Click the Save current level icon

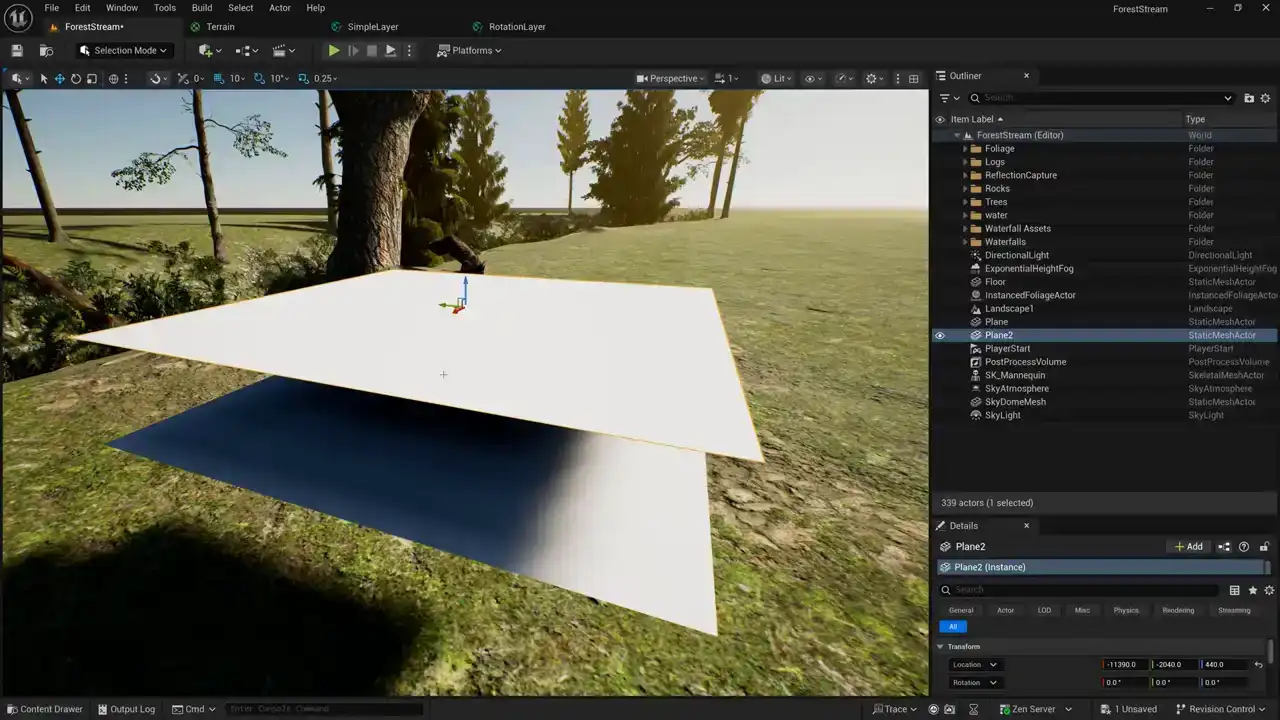(x=16, y=51)
